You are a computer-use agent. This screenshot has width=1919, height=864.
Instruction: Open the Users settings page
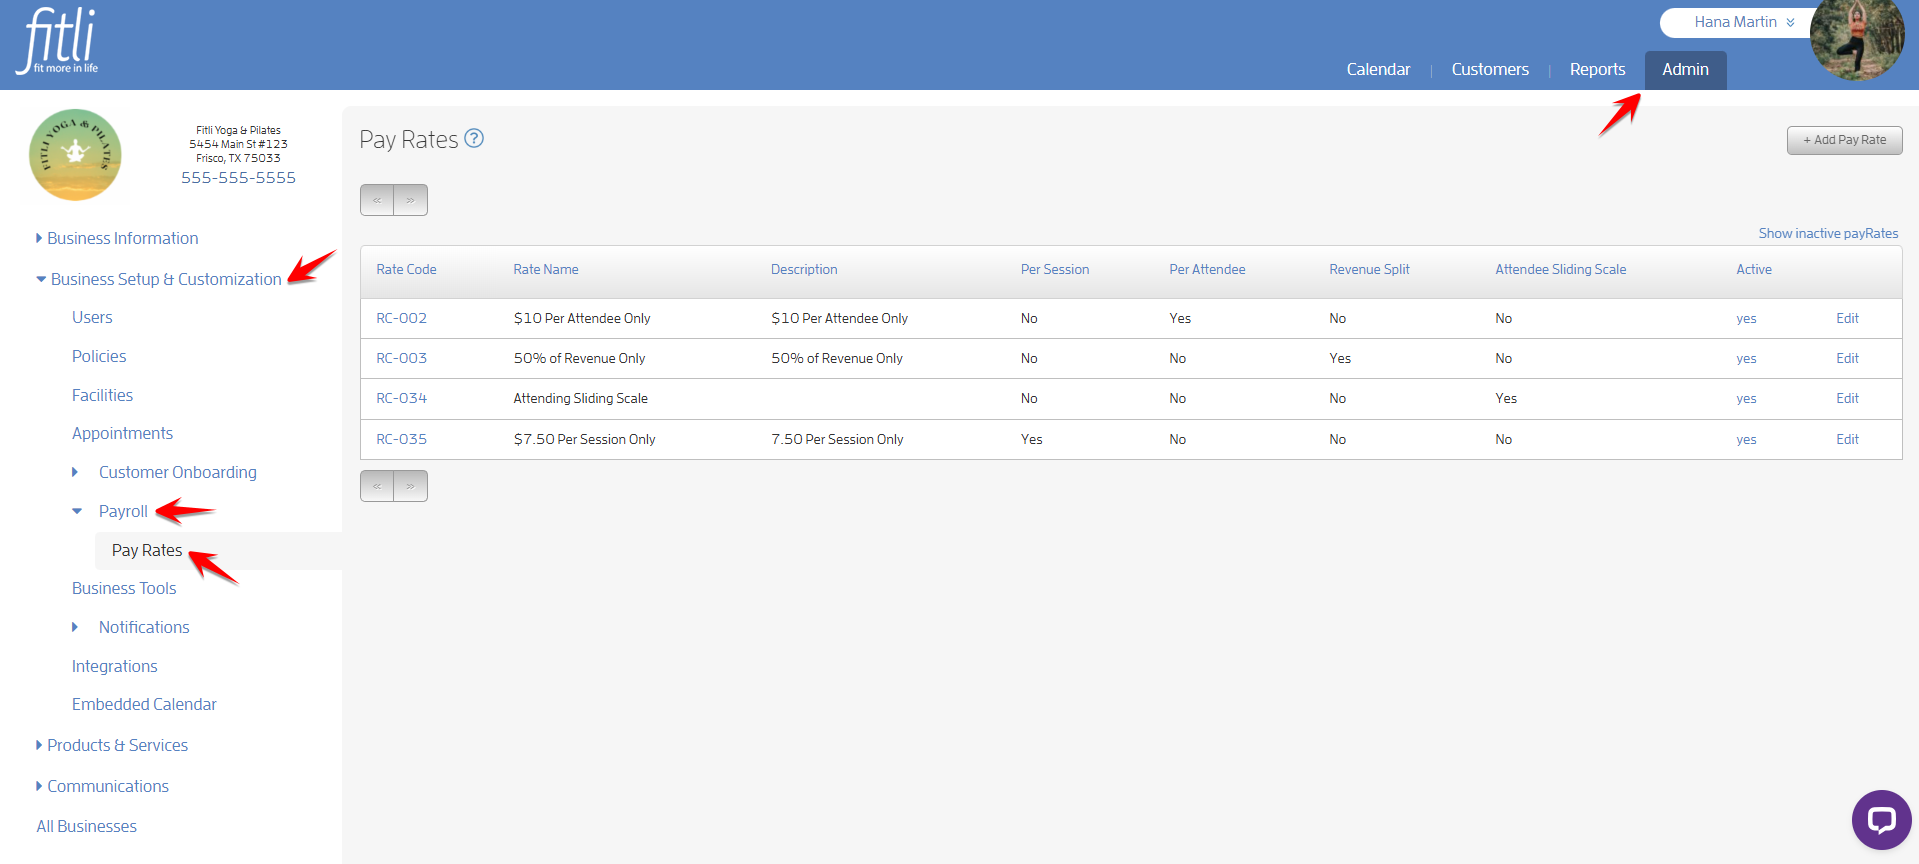click(x=92, y=317)
